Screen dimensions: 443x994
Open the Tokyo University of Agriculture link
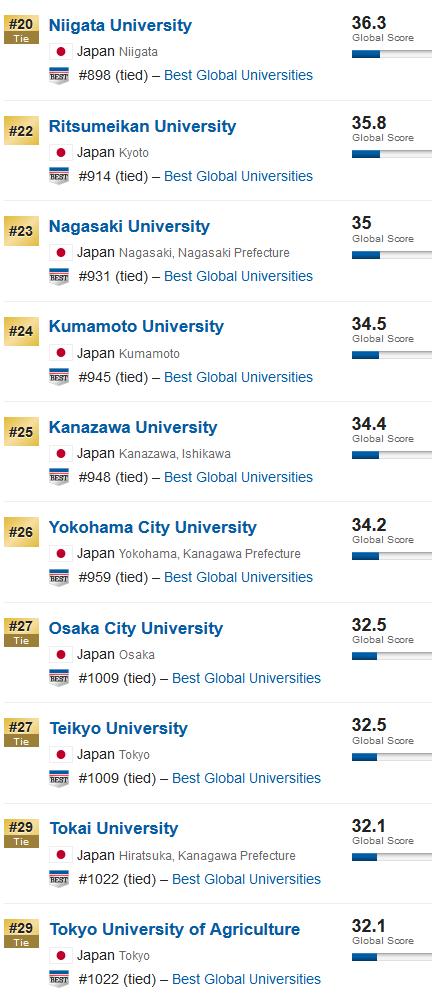point(175,929)
